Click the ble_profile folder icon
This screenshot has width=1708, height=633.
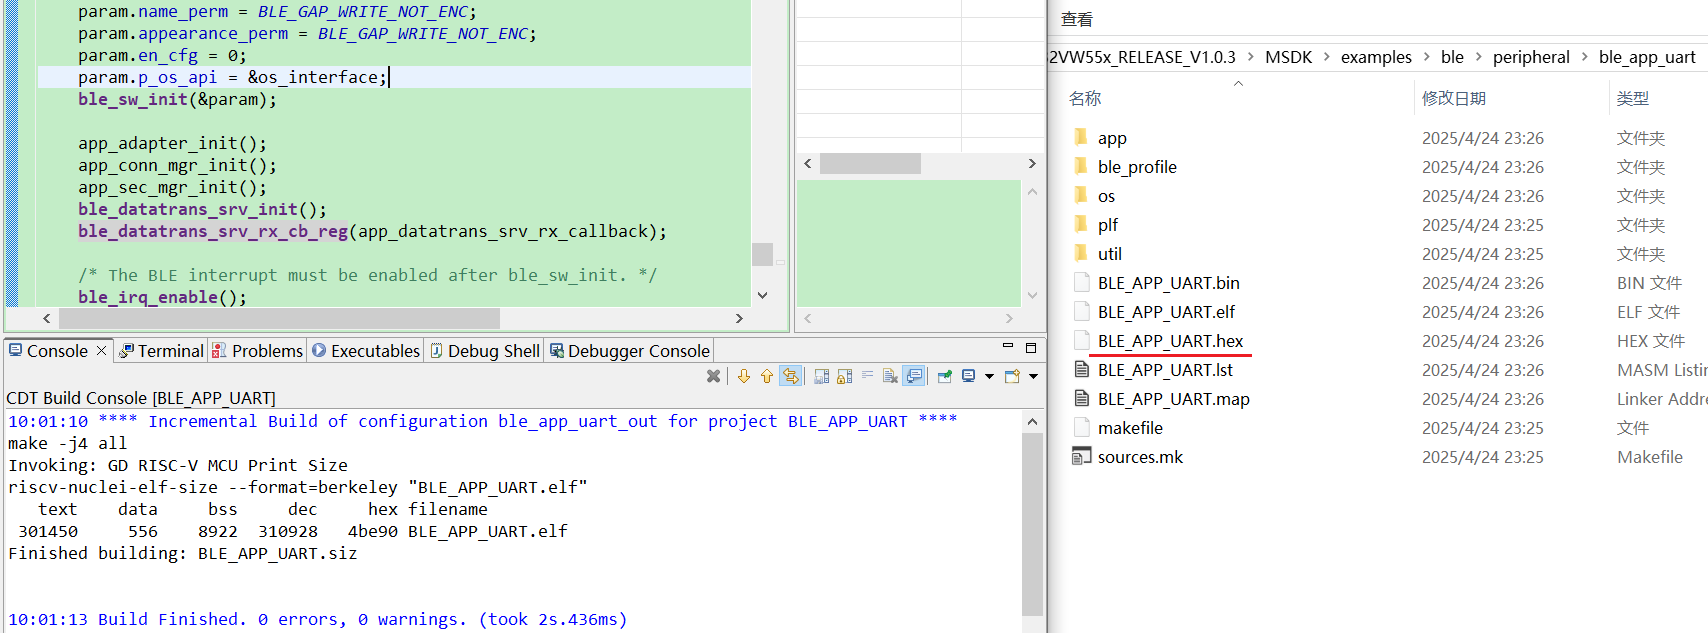[1080, 166]
